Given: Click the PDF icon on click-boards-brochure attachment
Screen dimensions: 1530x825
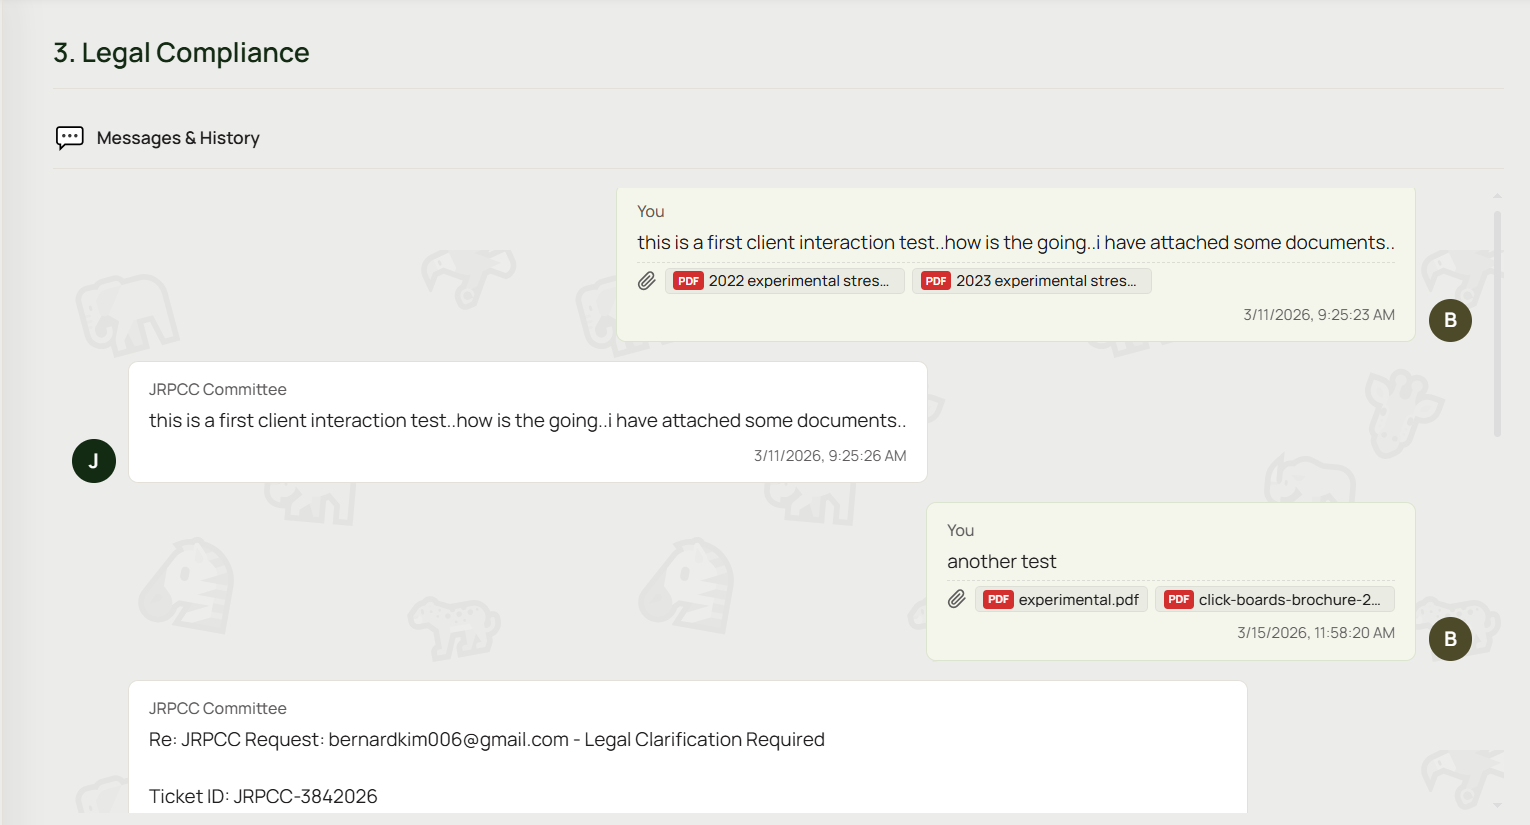Looking at the screenshot, I should 1178,599.
